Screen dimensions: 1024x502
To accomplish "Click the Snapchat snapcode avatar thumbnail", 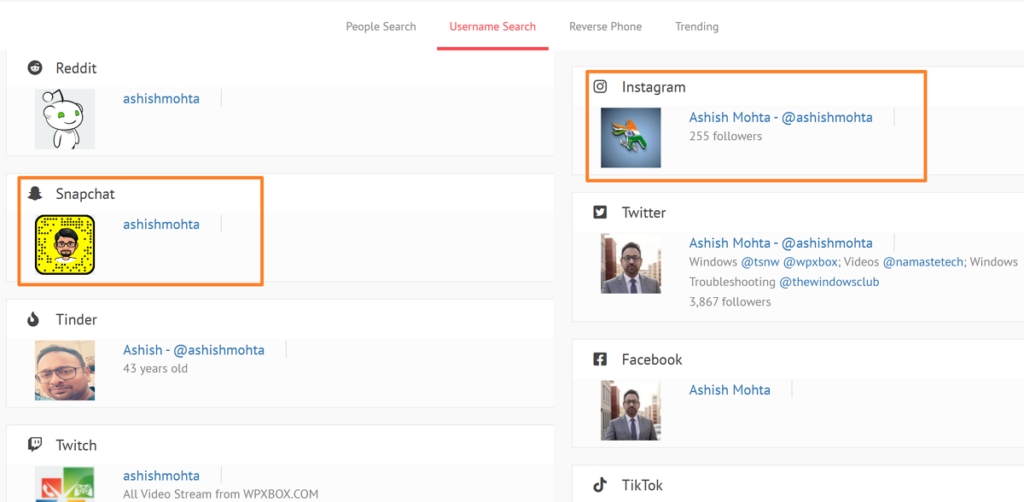I will [x=65, y=245].
